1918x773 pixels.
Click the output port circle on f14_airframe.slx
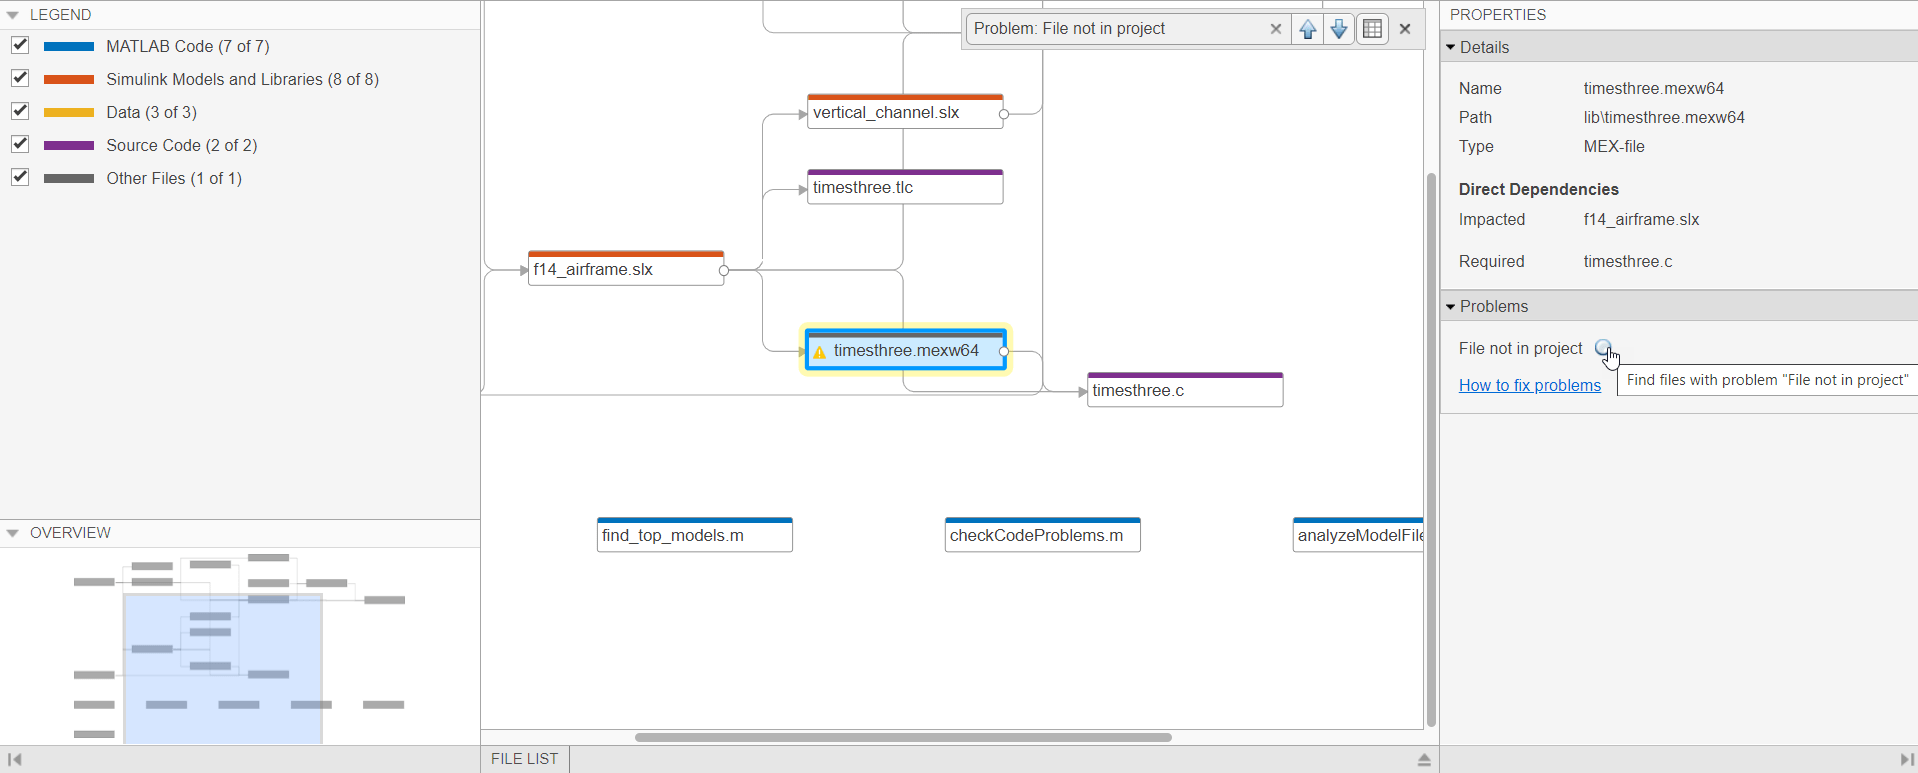(x=724, y=270)
